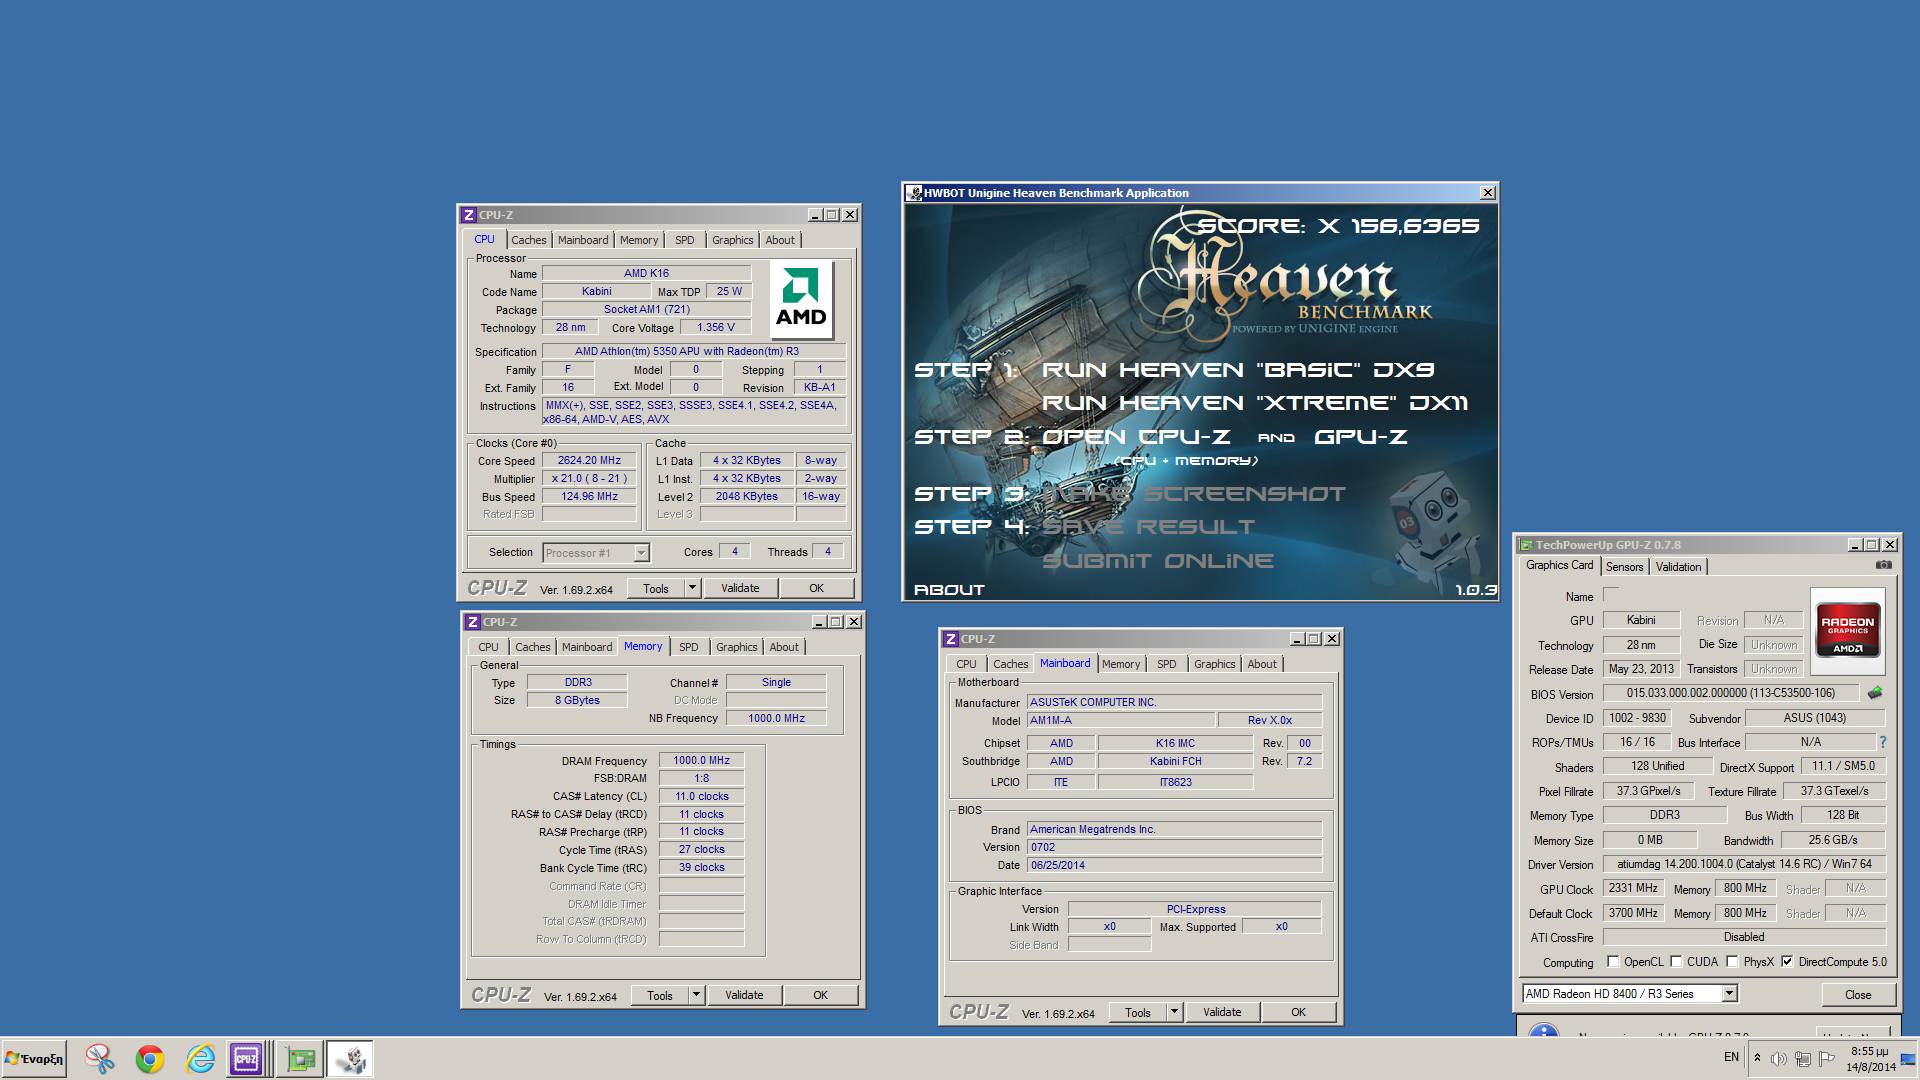Screen dimensions: 1920x1080
Task: Click the GPU-Z taskbar button
Action: (x=299, y=1058)
